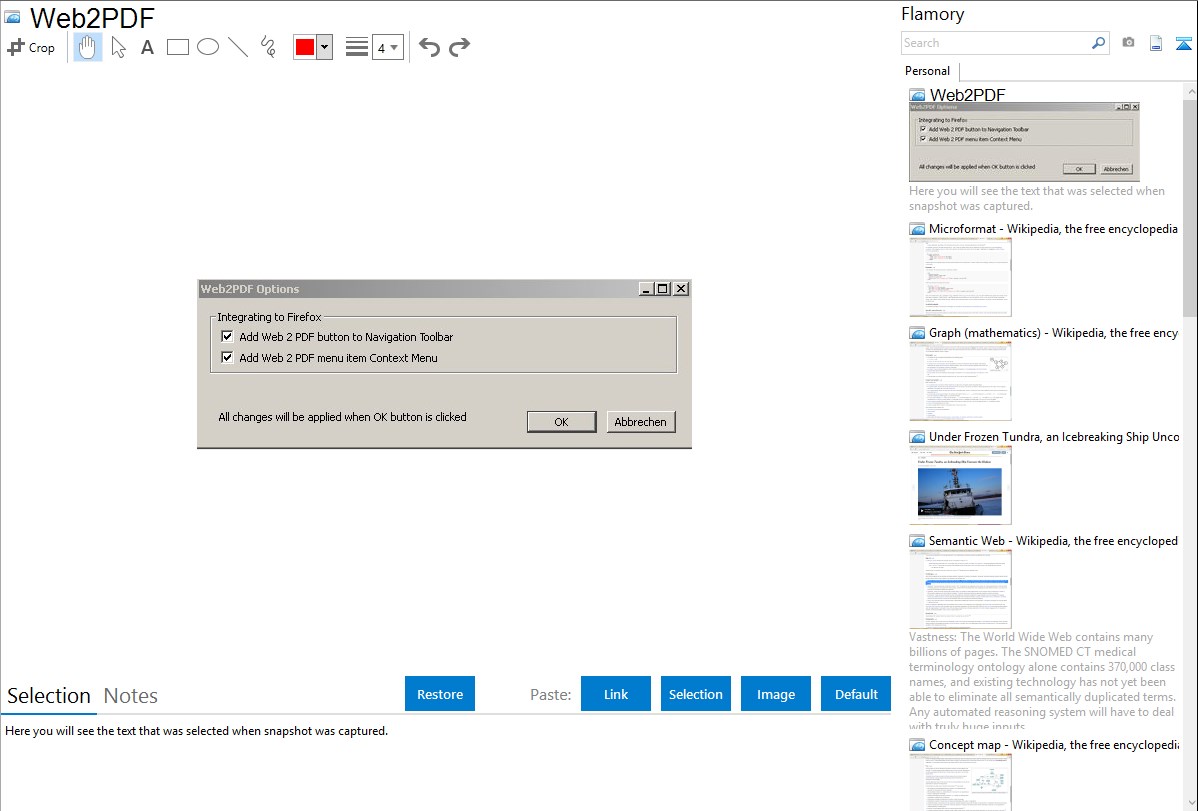The width and height of the screenshot is (1198, 811).
Task: Redo the last annotation
Action: tap(459, 47)
